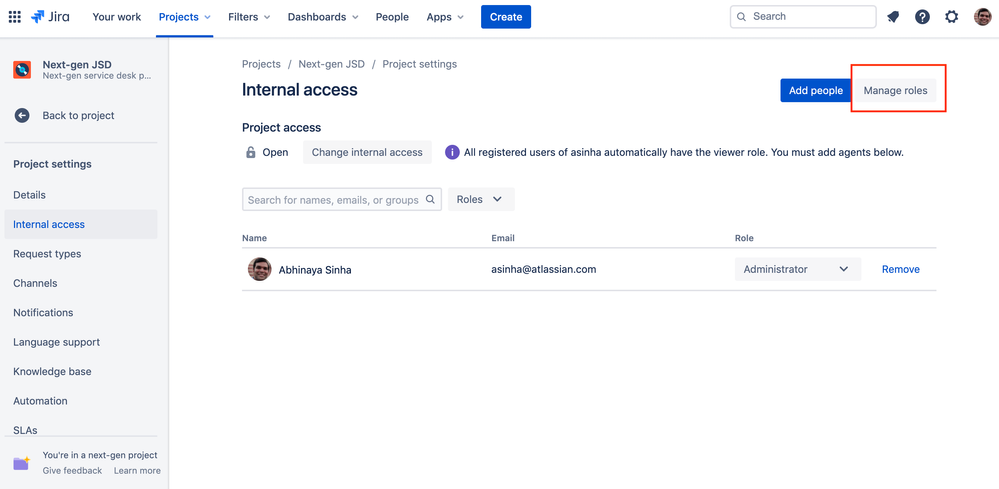This screenshot has width=999, height=489.
Task: Click the Add people button
Action: (816, 90)
